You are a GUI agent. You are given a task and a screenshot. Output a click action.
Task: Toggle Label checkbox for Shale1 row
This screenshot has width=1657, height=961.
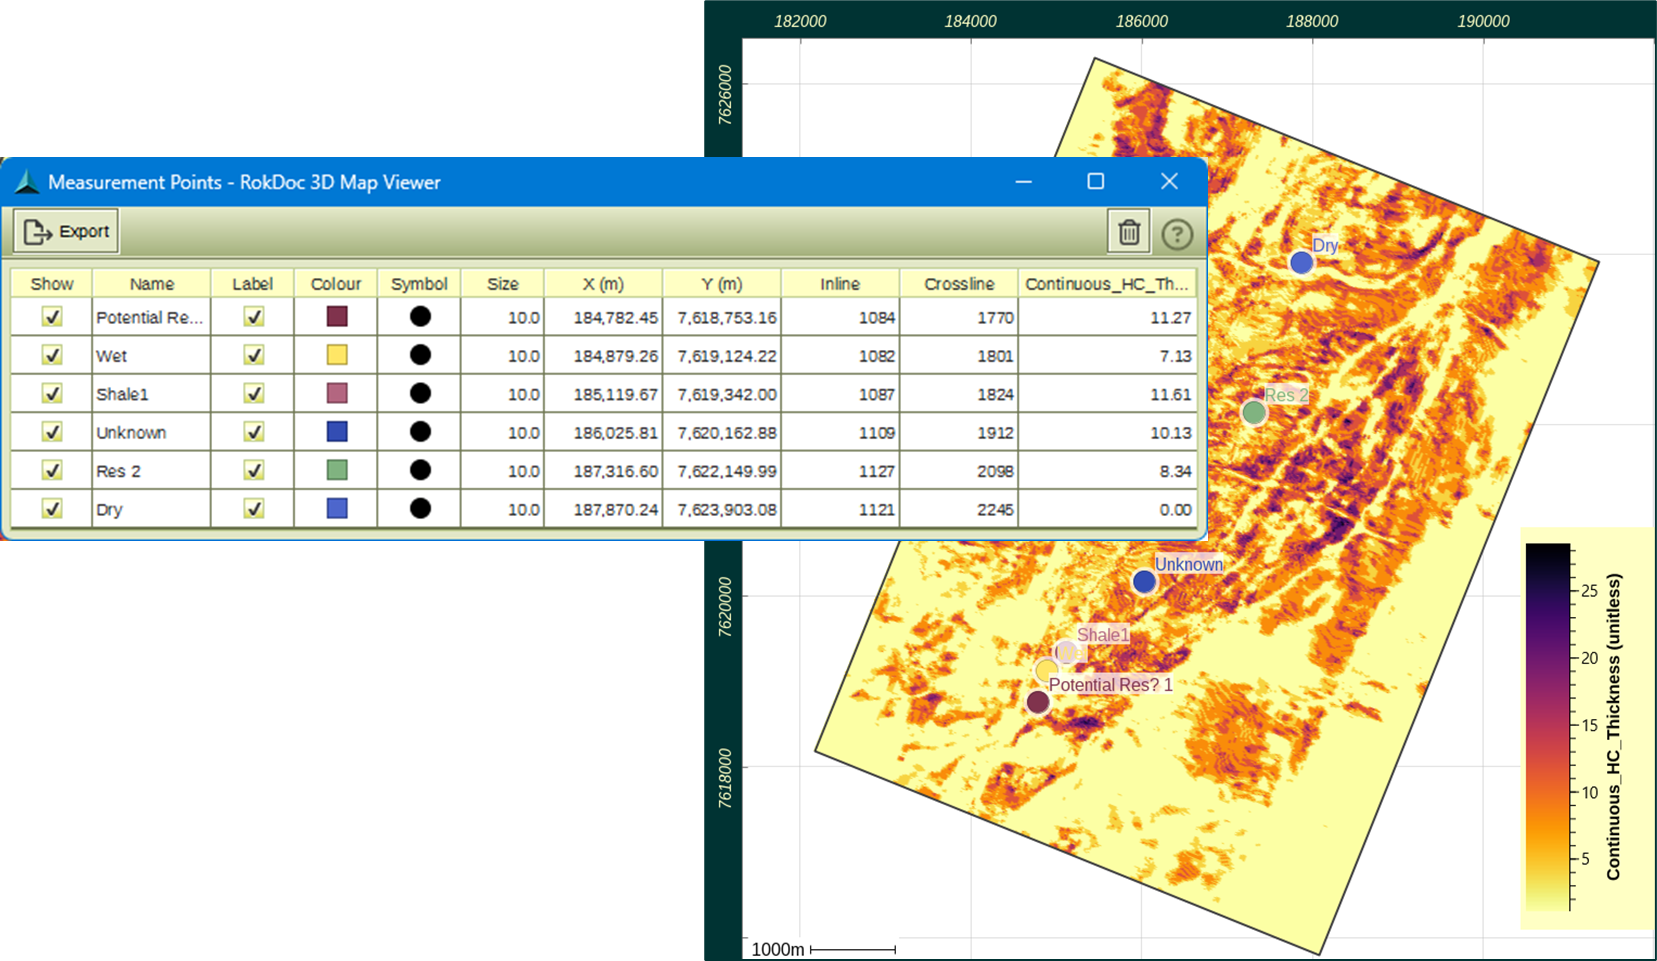pyautogui.click(x=254, y=393)
